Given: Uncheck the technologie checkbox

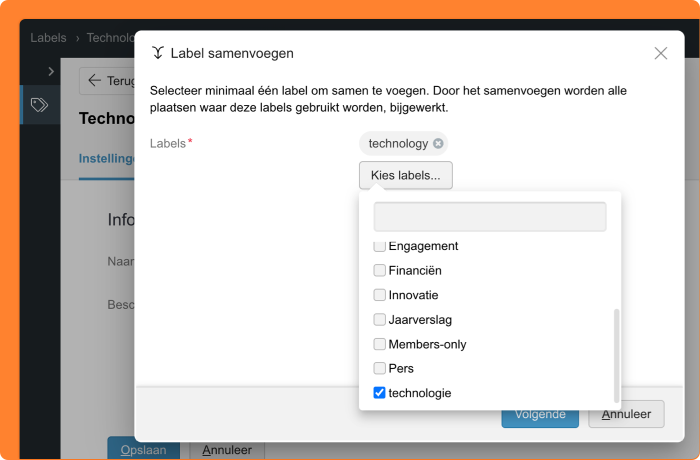Looking at the screenshot, I should (x=379, y=393).
